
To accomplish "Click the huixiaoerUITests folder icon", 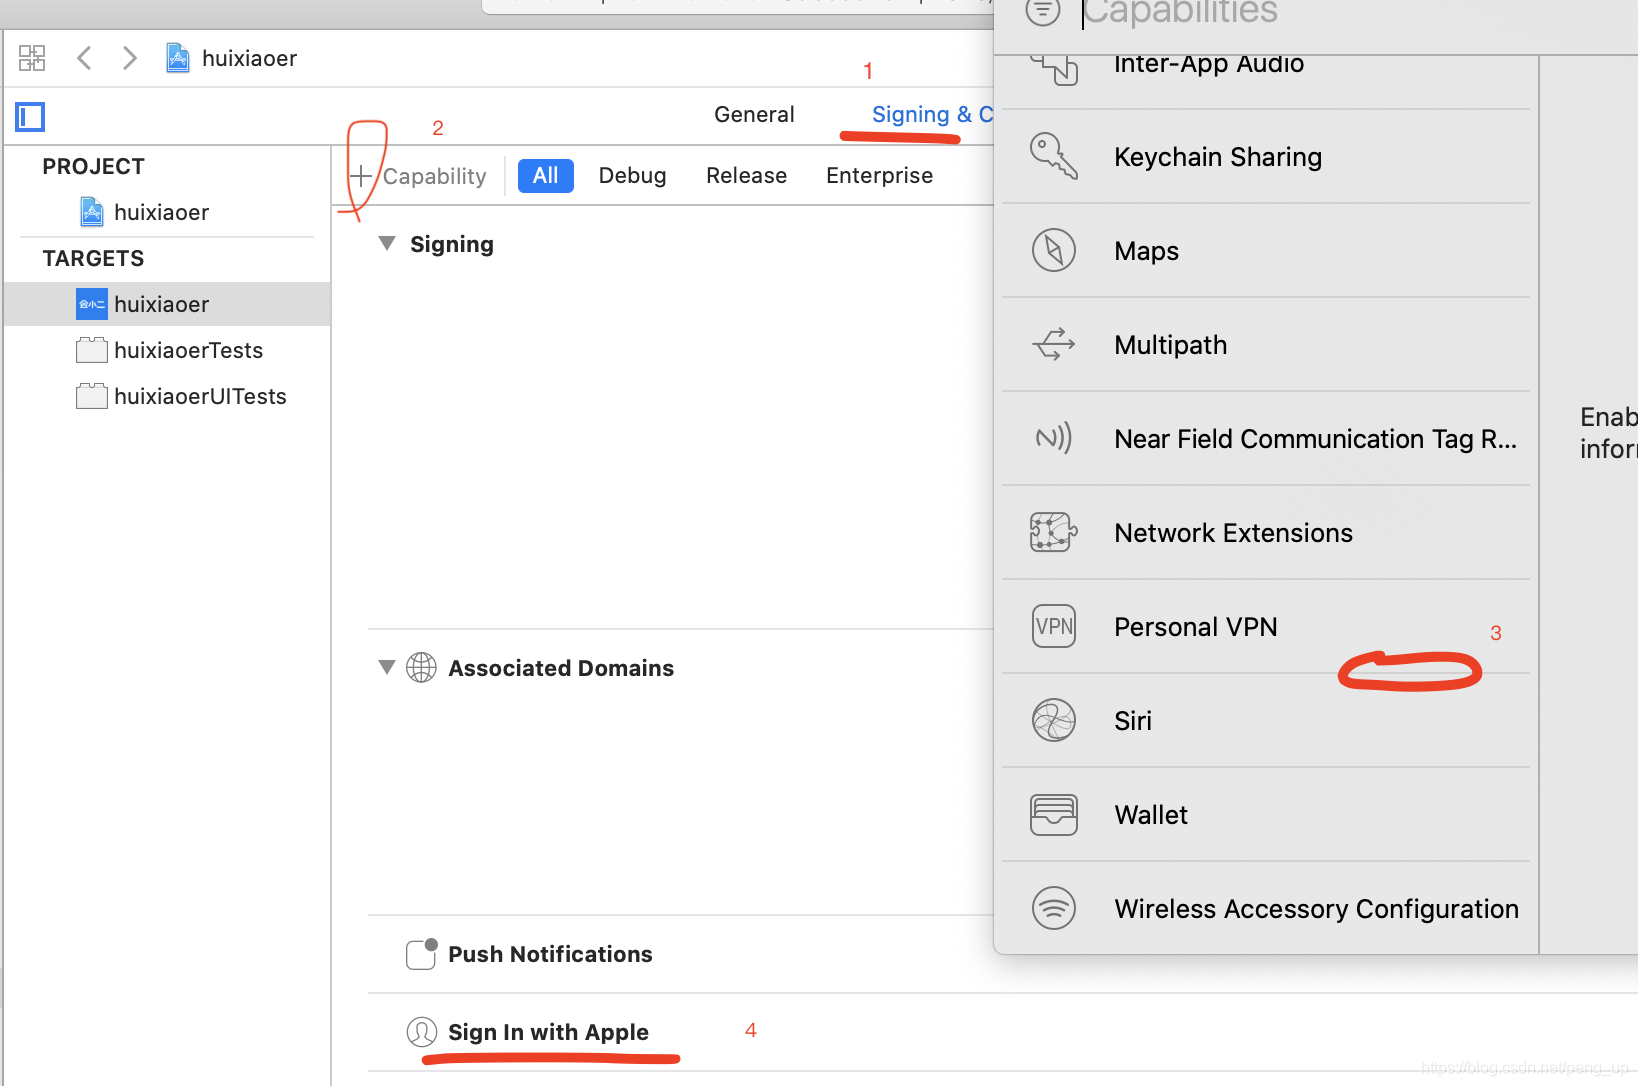I will click(x=92, y=396).
